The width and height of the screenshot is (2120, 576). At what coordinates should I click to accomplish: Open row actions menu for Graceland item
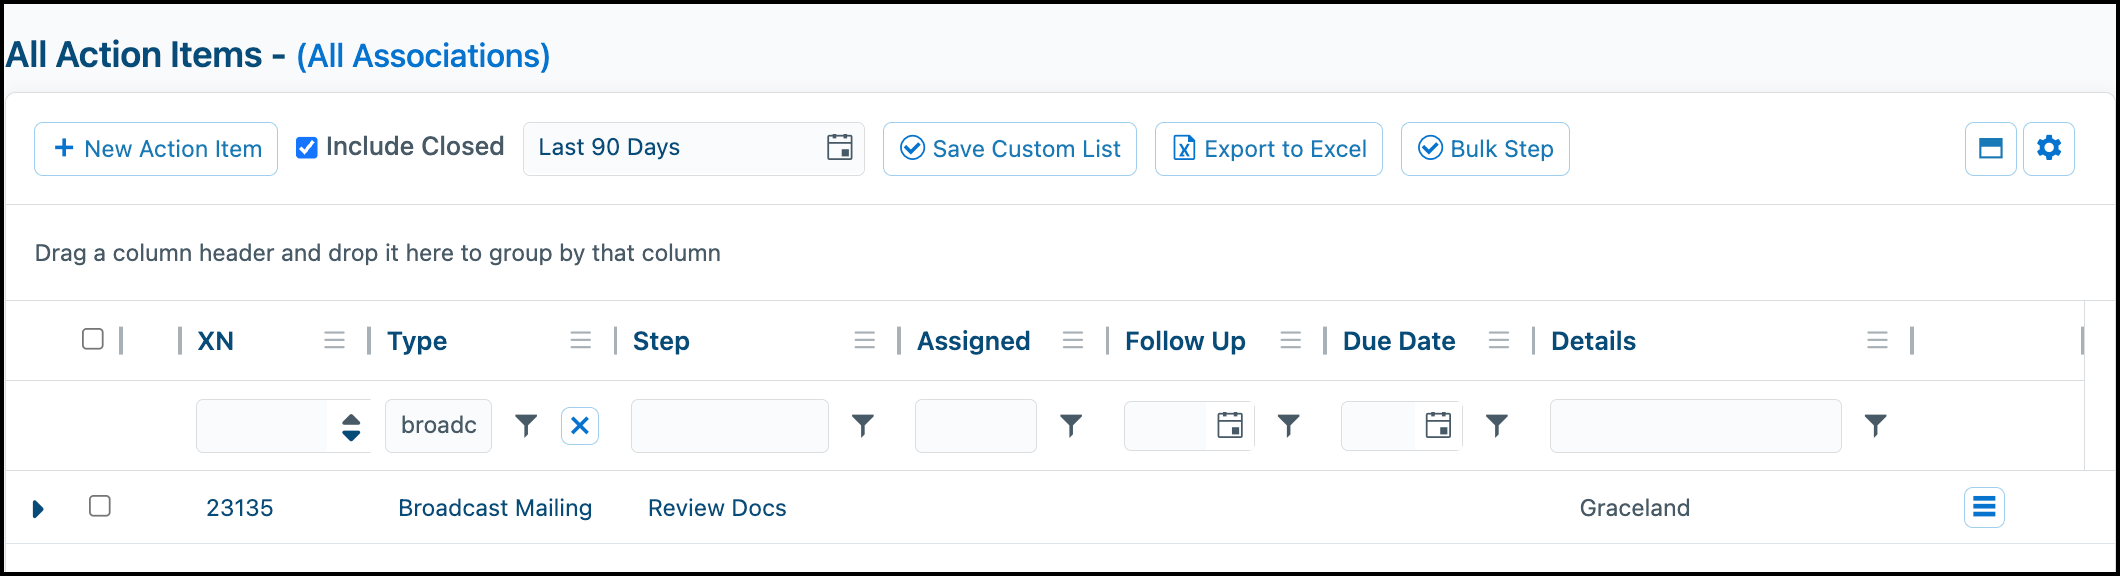point(1984,508)
